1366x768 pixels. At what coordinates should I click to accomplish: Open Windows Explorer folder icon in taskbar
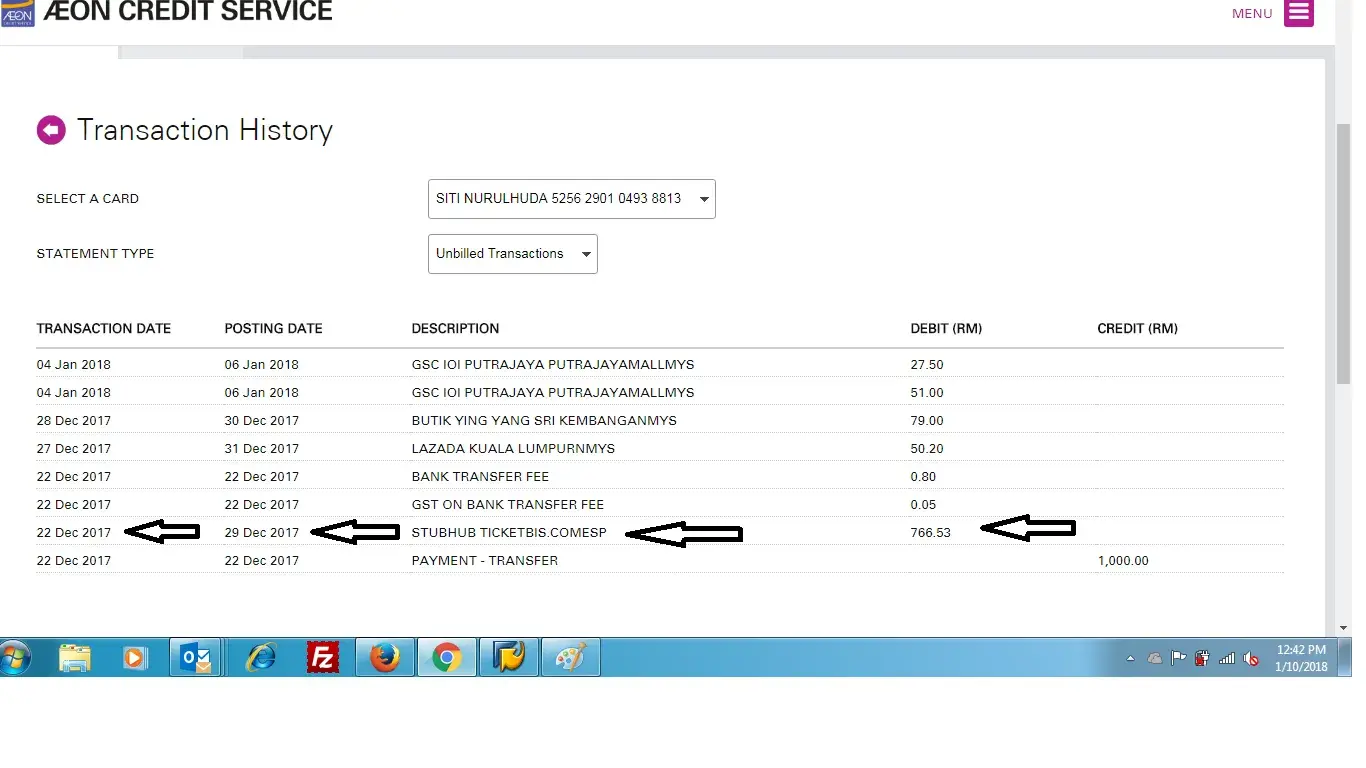(75, 658)
